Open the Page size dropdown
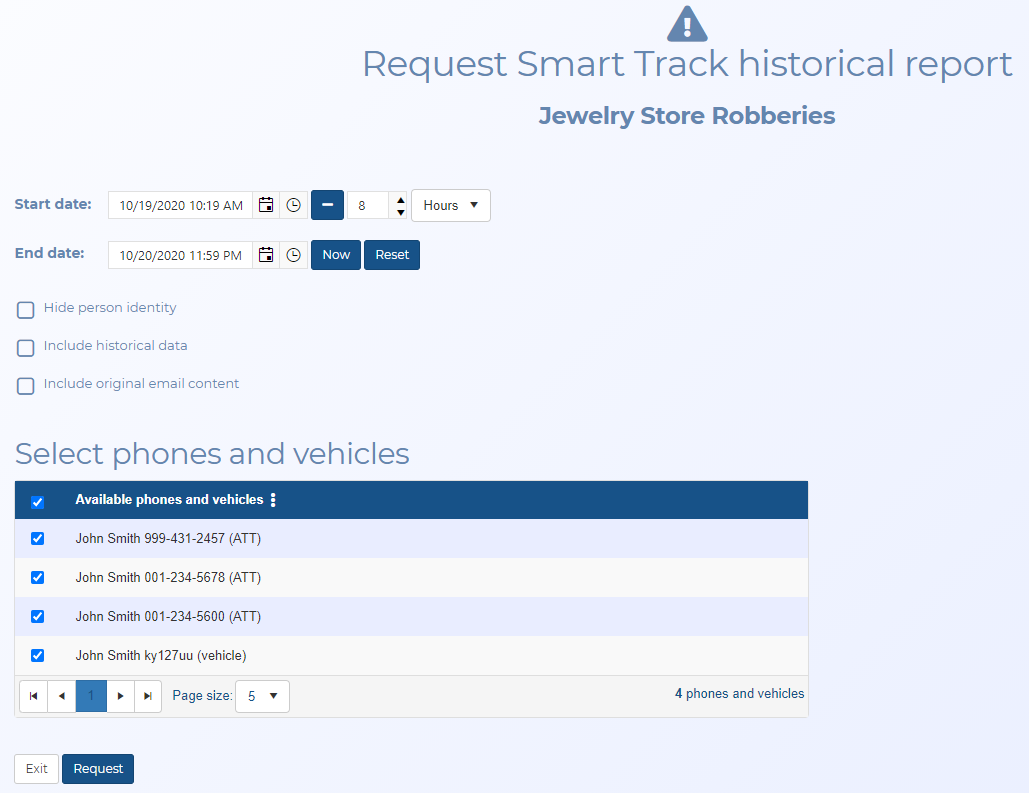The image size is (1029, 793). click(x=262, y=696)
